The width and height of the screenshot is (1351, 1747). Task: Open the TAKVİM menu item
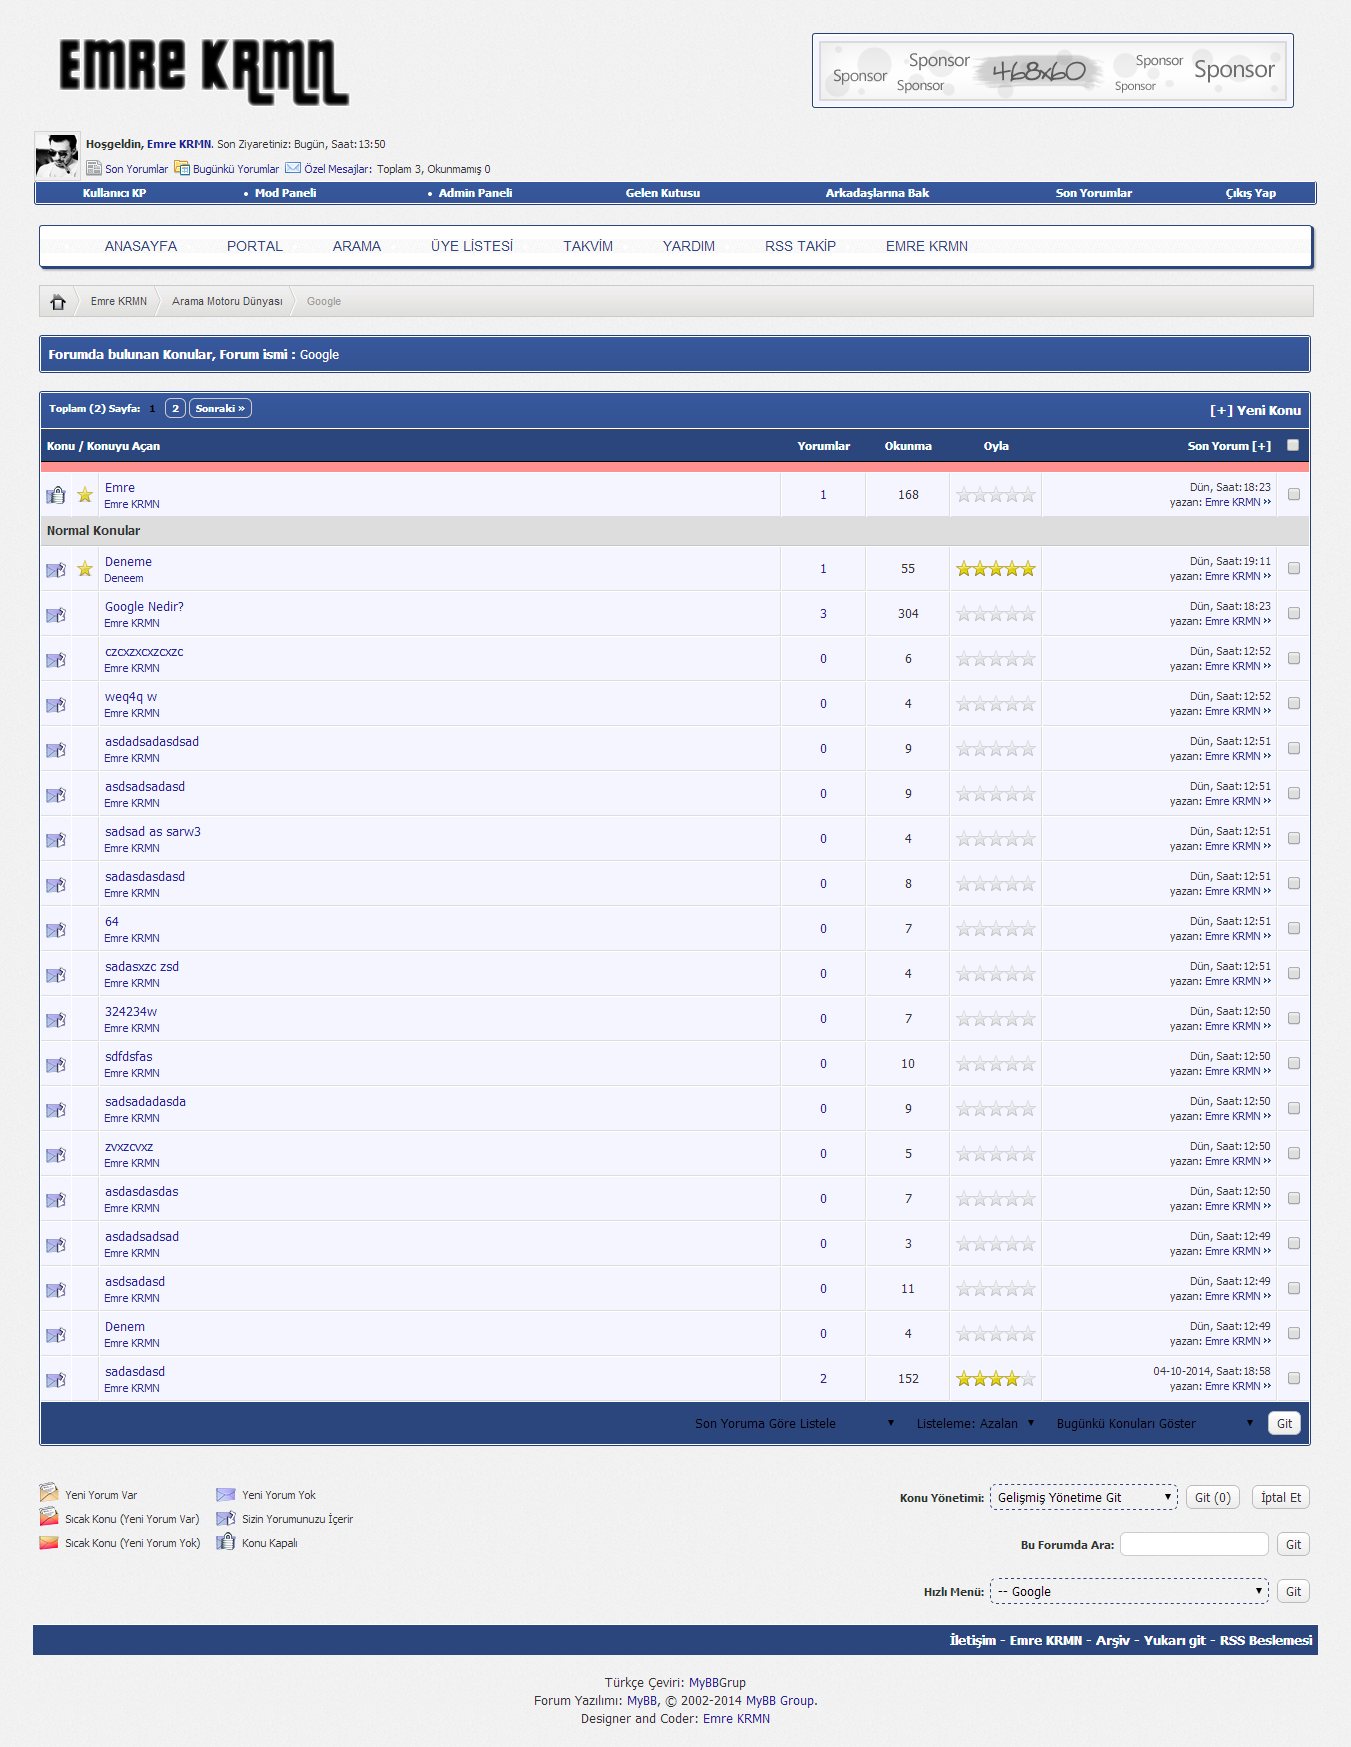click(588, 246)
